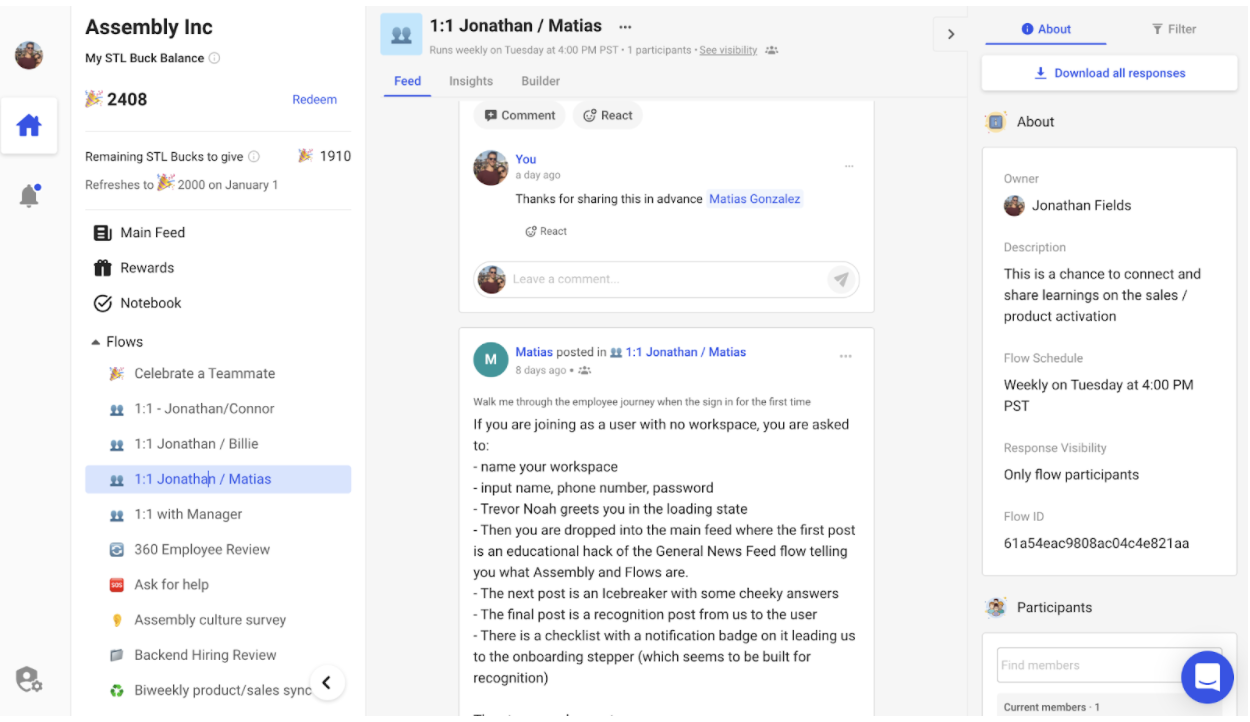Open the three-dot menu next to flow title
The image size is (1250, 722).
tap(625, 26)
